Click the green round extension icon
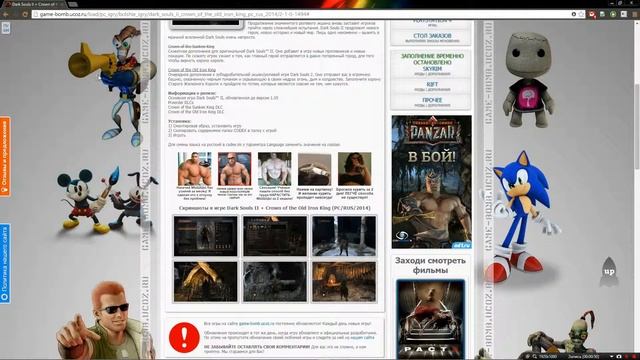The width and height of the screenshot is (640, 360). [613, 14]
